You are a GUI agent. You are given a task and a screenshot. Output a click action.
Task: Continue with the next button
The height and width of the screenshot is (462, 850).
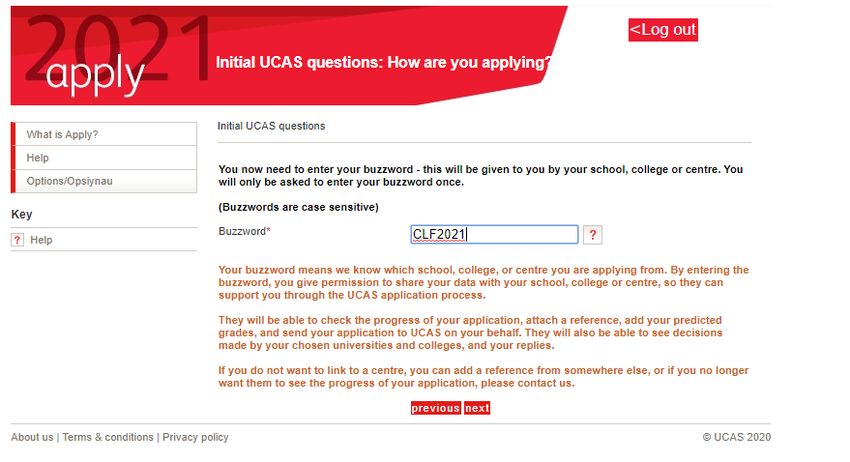(477, 408)
